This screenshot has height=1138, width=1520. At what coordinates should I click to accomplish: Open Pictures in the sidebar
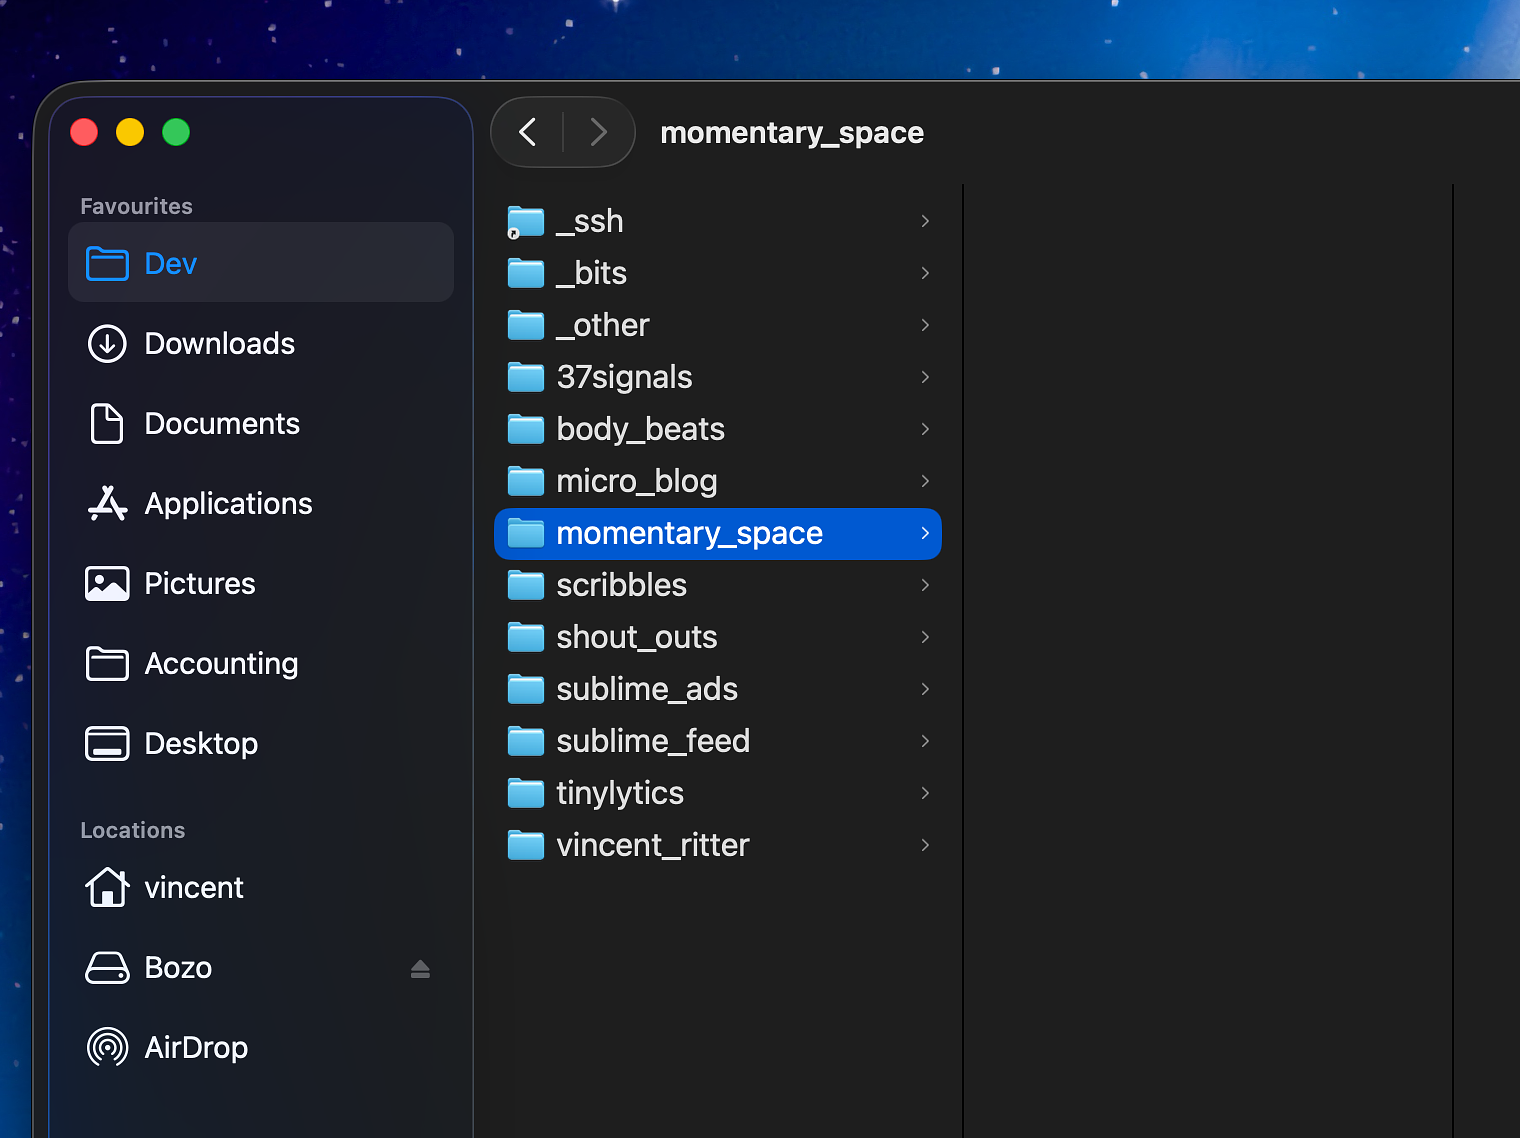(200, 583)
